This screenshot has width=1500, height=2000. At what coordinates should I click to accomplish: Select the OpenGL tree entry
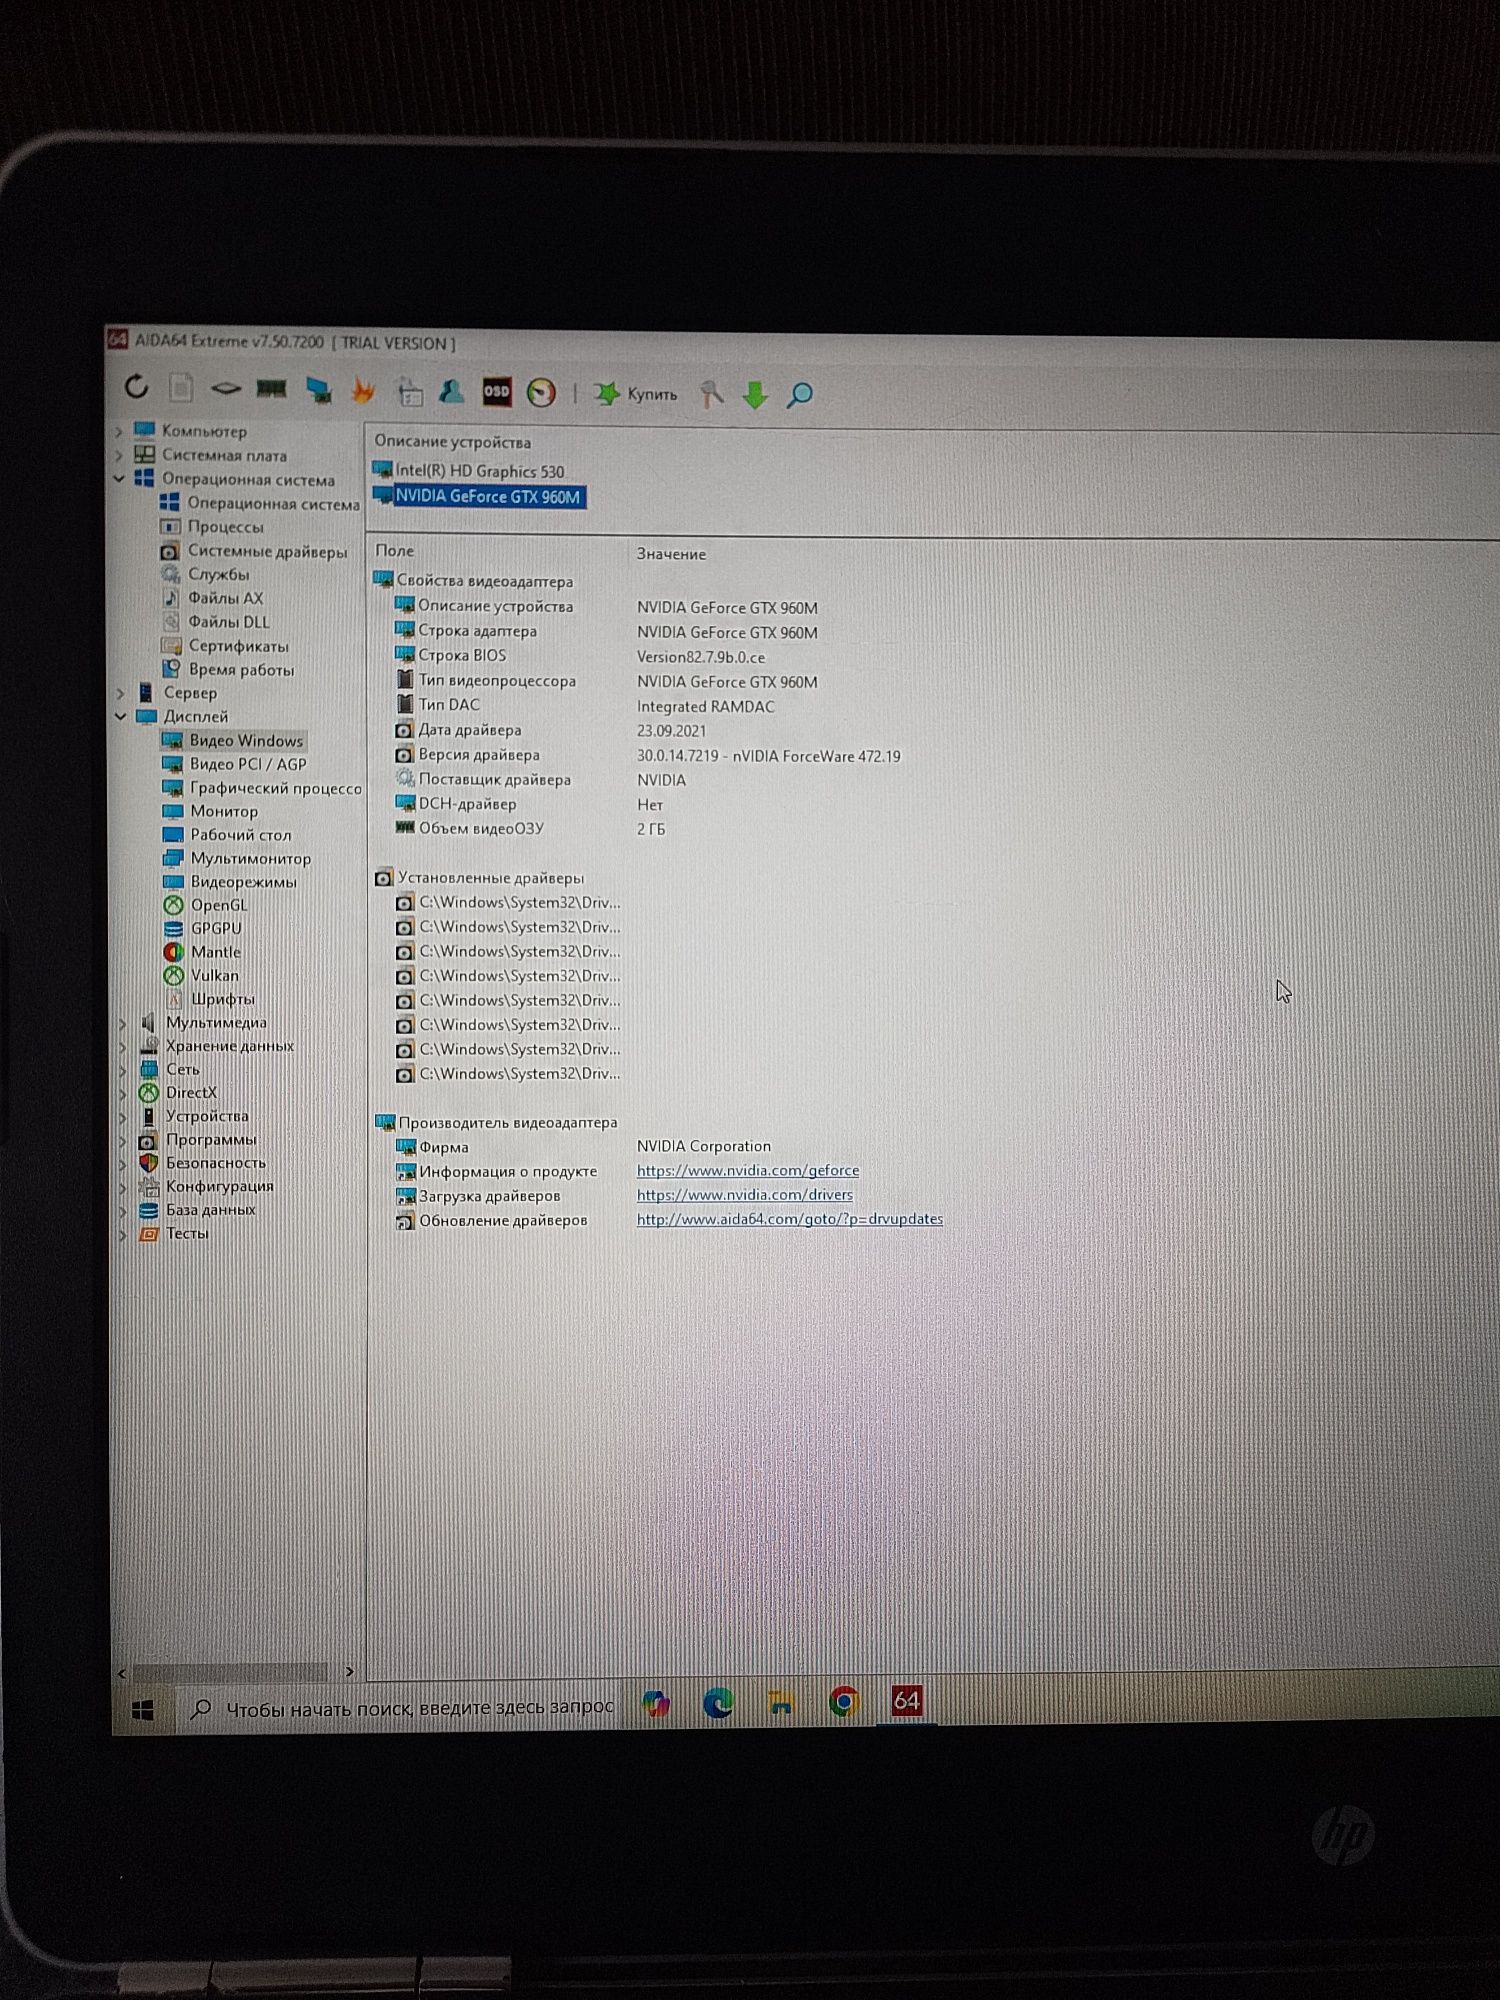[x=218, y=905]
